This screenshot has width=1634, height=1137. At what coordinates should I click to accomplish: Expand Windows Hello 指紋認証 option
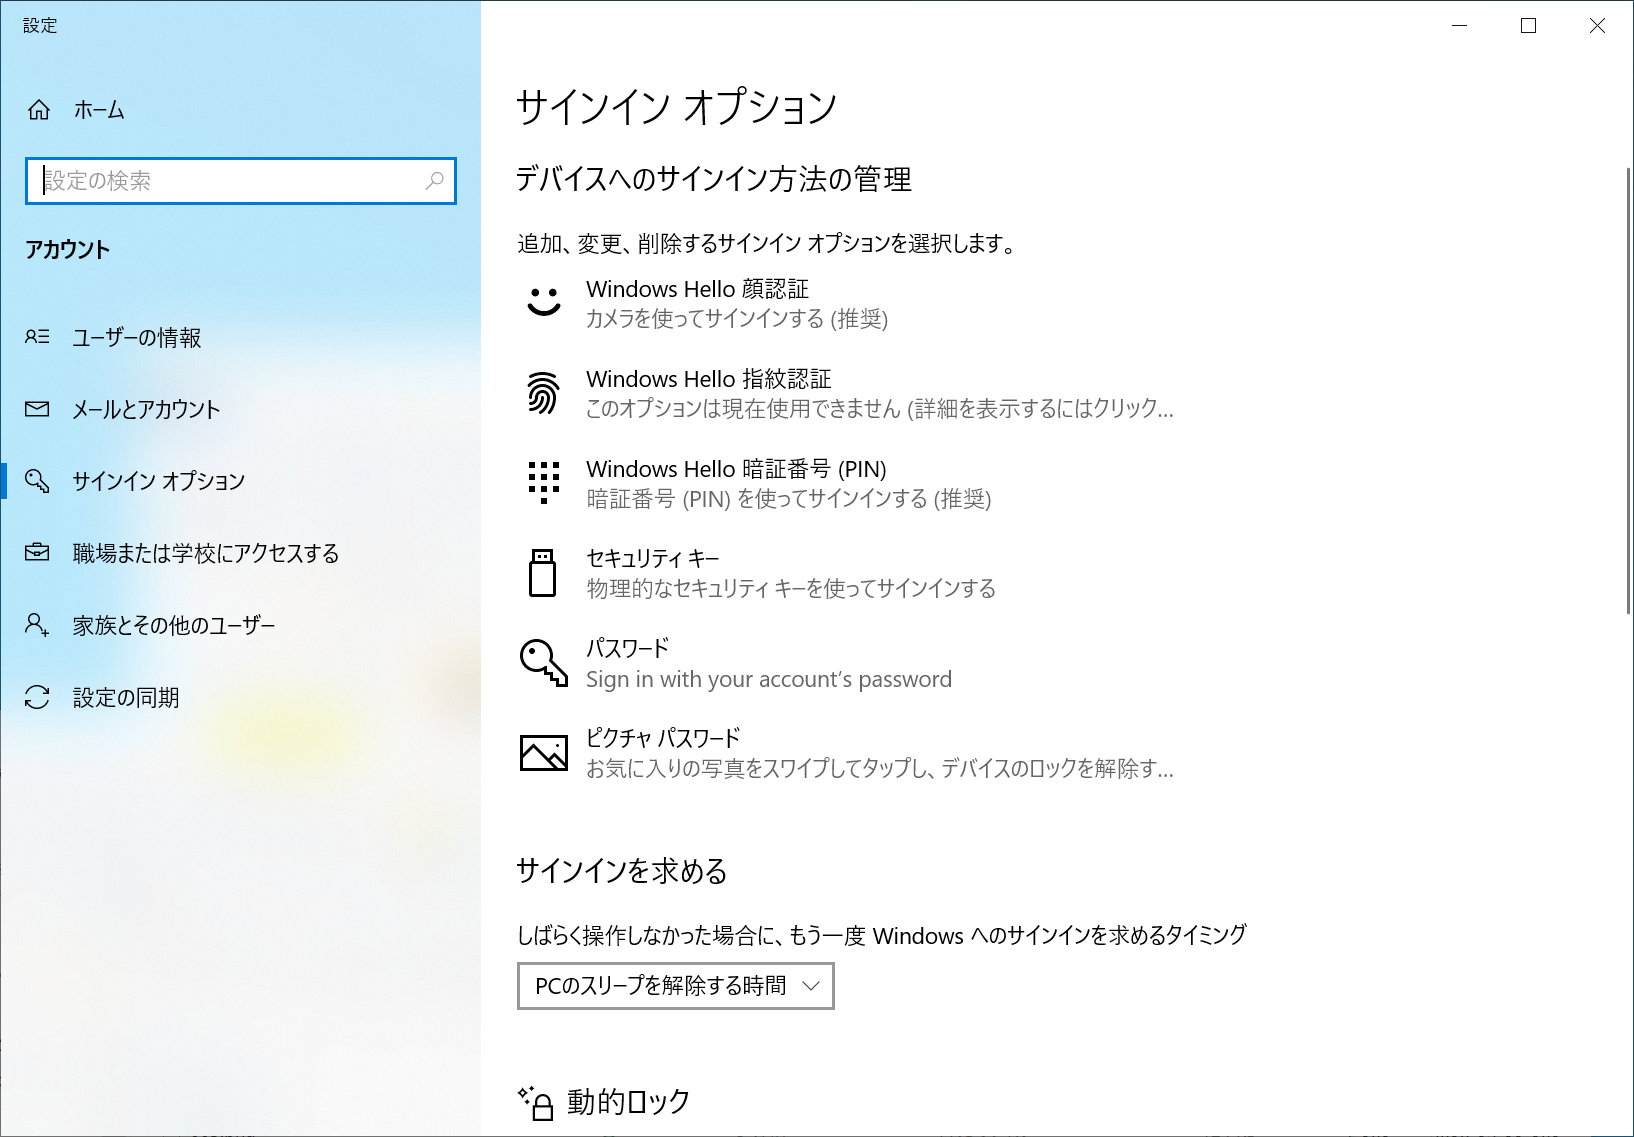pos(846,393)
